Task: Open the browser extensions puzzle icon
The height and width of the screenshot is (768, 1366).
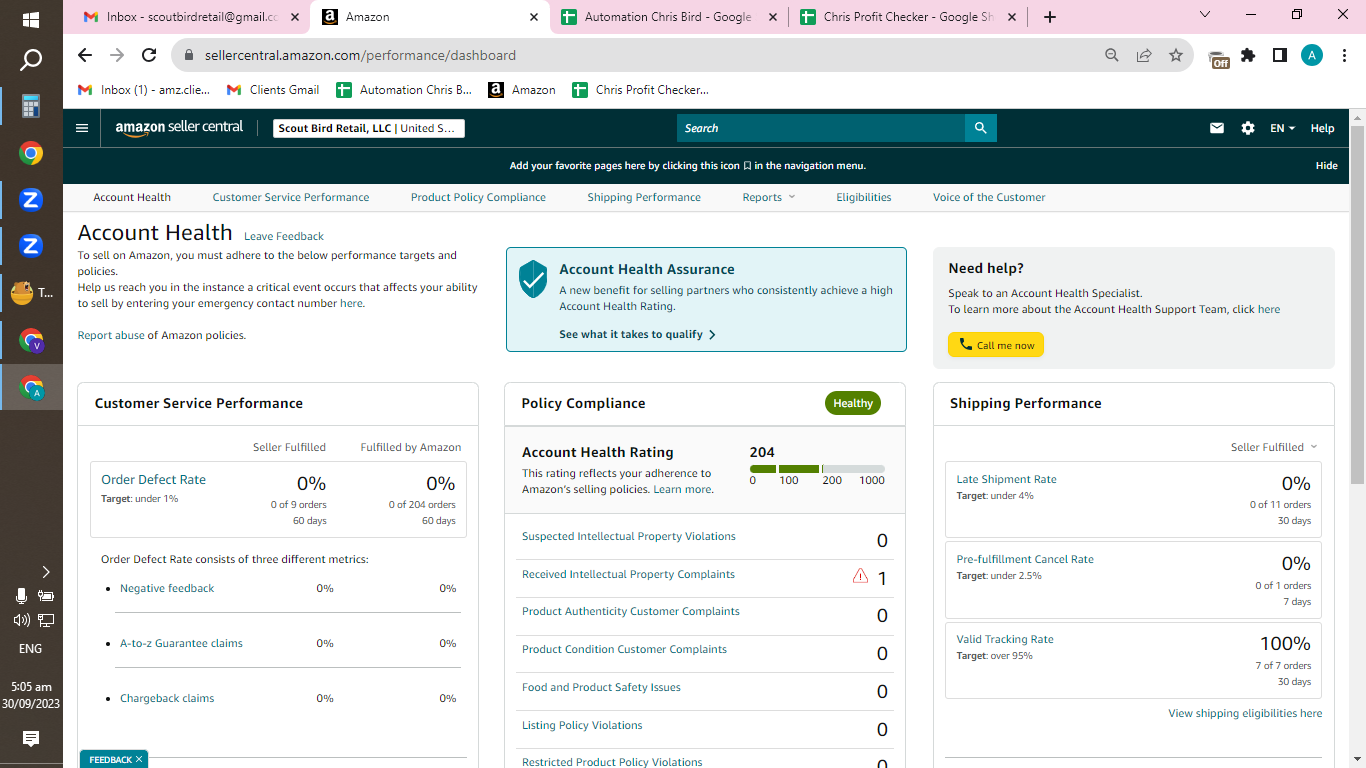Action: coord(1248,56)
